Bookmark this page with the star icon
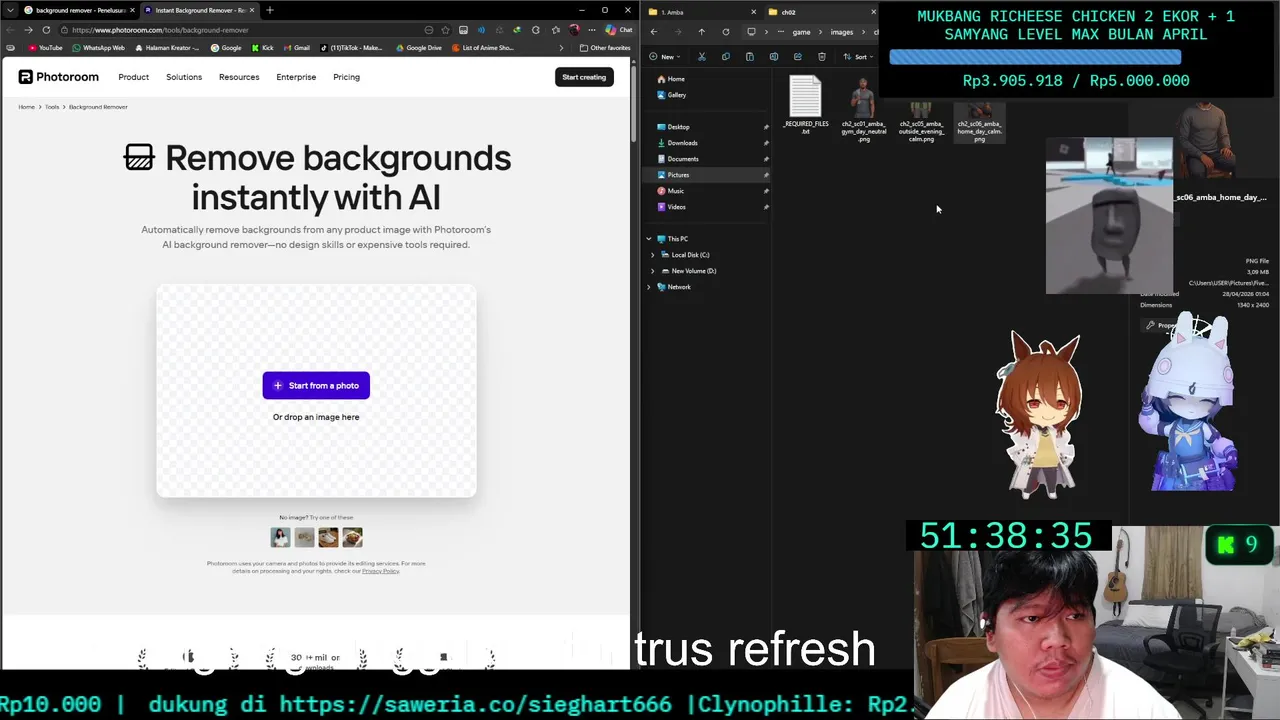The width and height of the screenshot is (1280, 720). tap(445, 30)
